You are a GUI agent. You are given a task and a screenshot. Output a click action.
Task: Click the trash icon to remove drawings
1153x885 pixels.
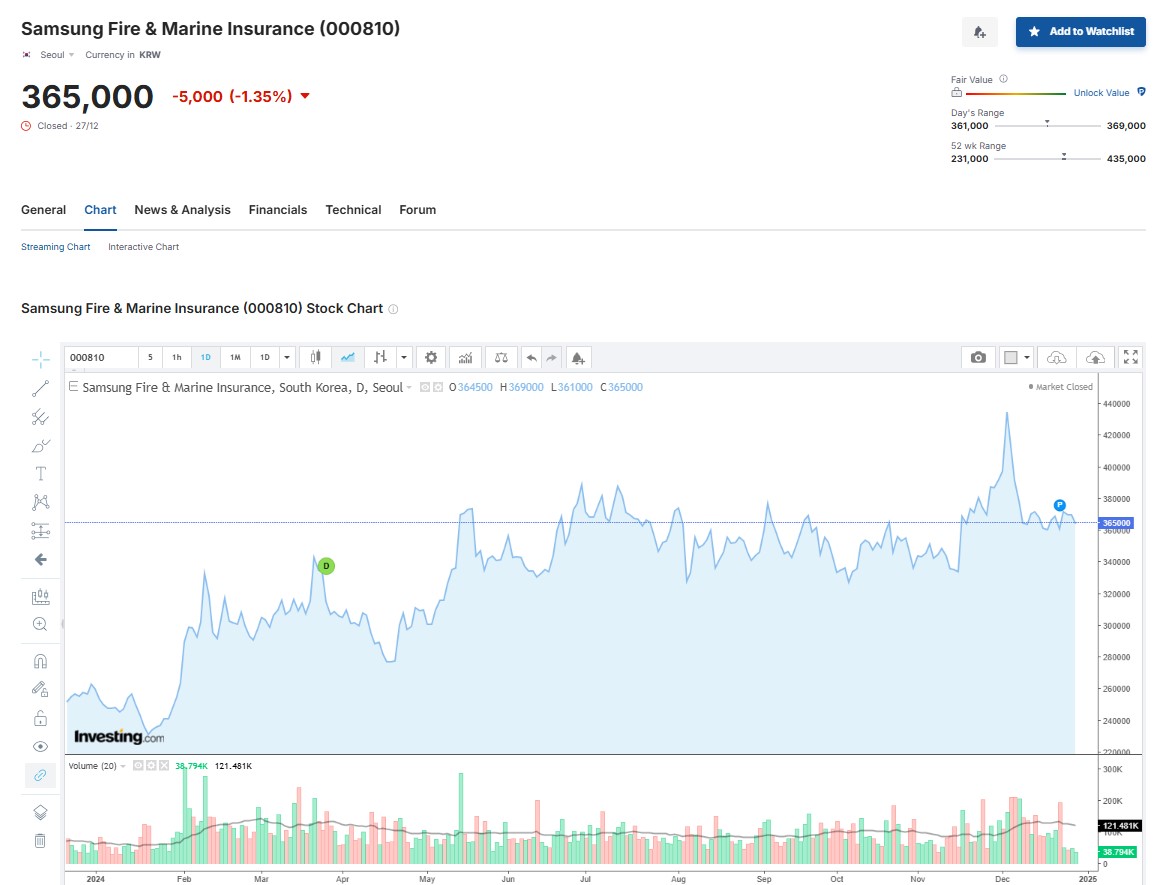(40, 840)
